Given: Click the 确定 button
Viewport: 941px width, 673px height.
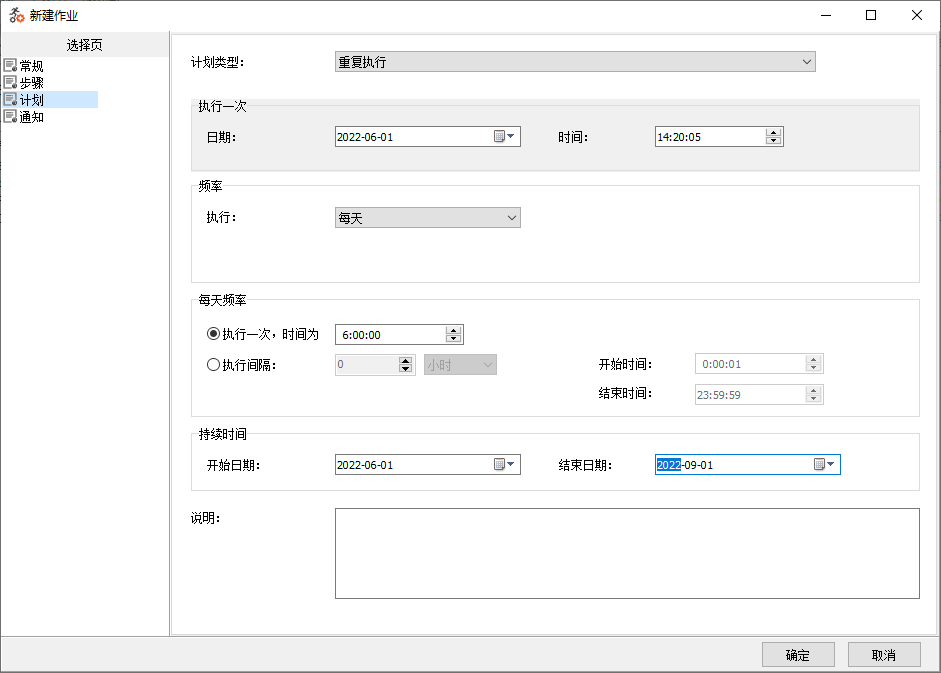Looking at the screenshot, I should point(798,654).
